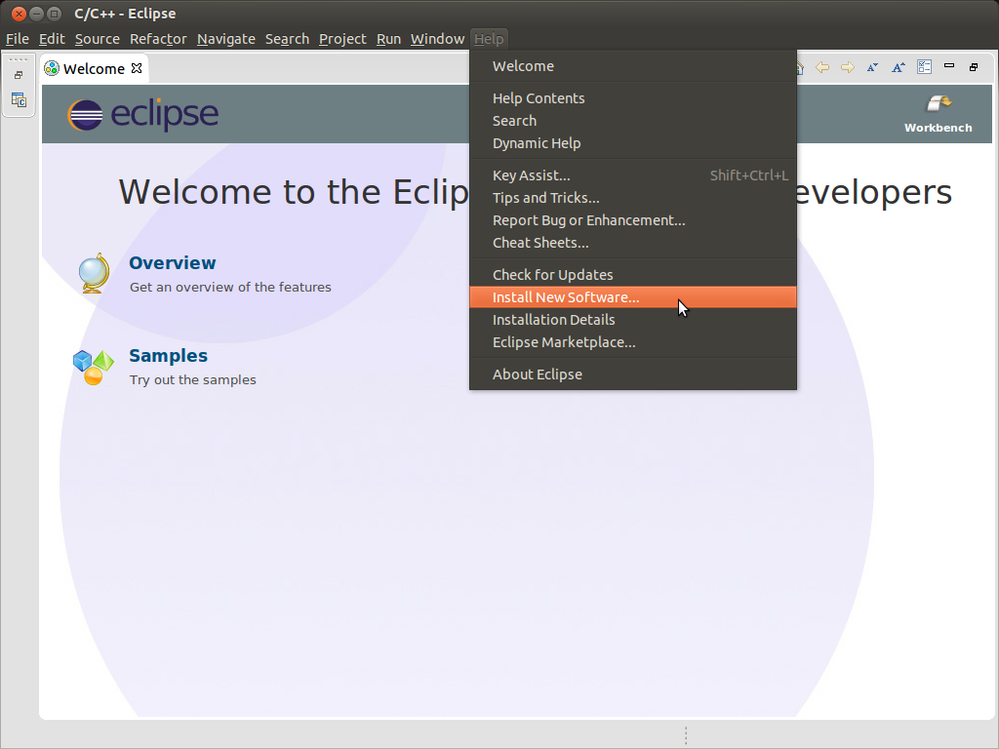This screenshot has width=999, height=749.
Task: Reduce the Welcome page font size
Action: [x=872, y=66]
